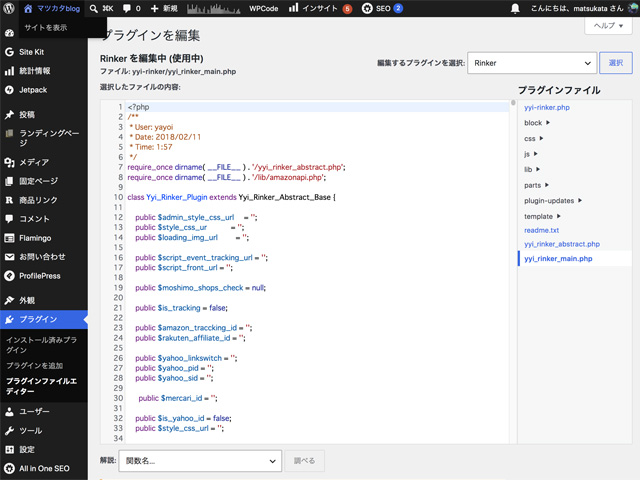Open the notifications bell
Viewport: 640px width, 480px height.
(x=515, y=9)
